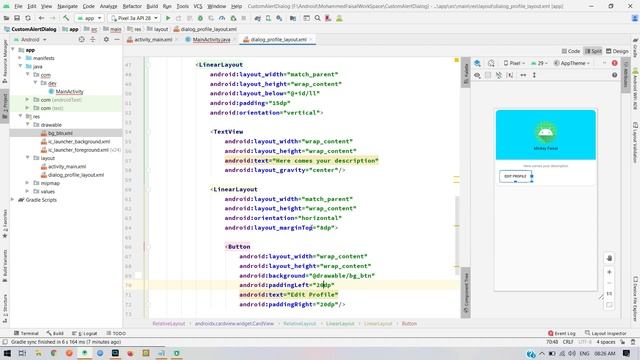Click the Sync/reload icon in main toolbar
640x360 pixels.
[x=28, y=18]
